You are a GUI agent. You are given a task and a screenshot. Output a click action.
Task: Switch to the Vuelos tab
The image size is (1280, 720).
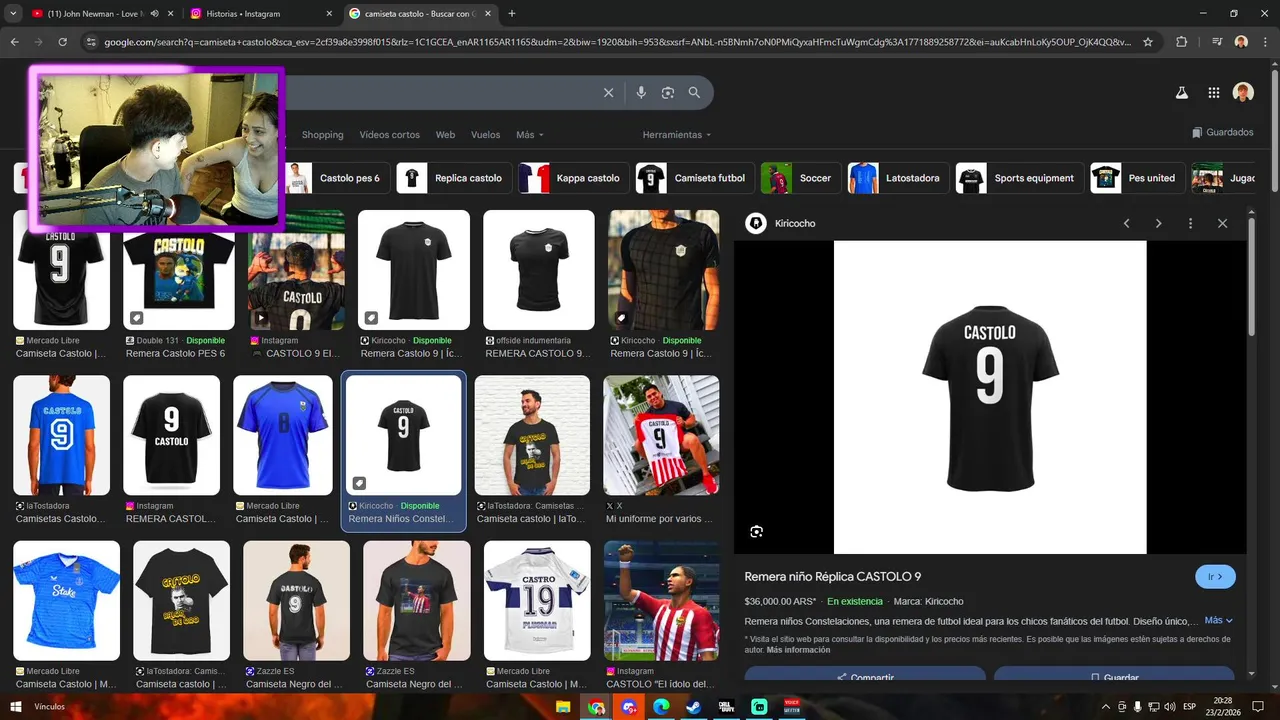[x=485, y=135]
